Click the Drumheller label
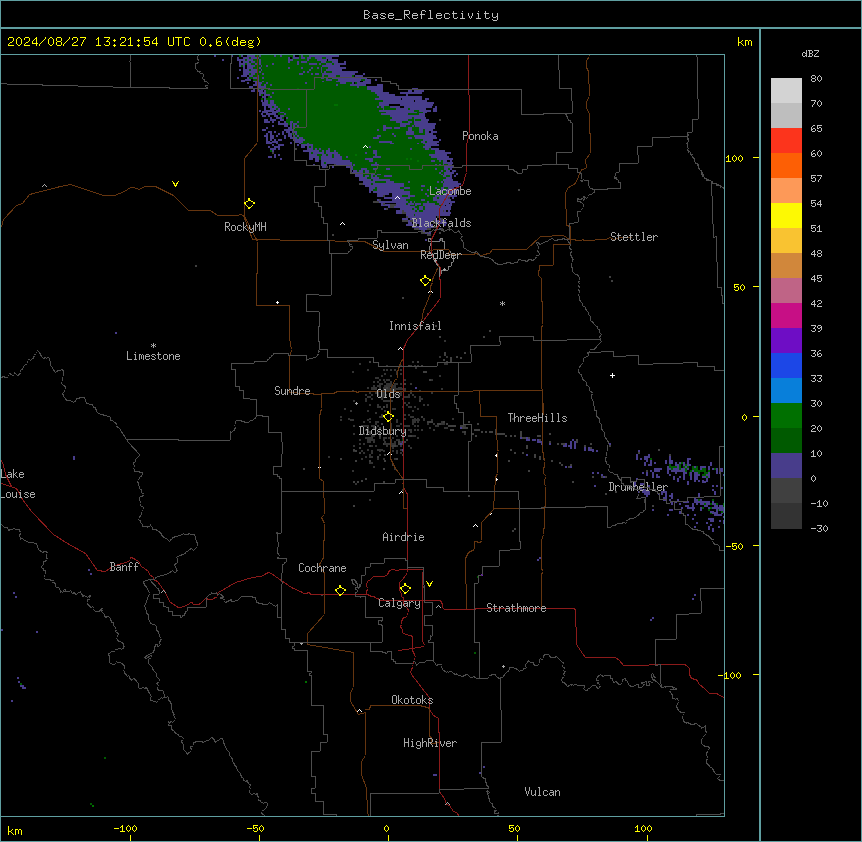The height and width of the screenshot is (842, 862). (x=638, y=487)
